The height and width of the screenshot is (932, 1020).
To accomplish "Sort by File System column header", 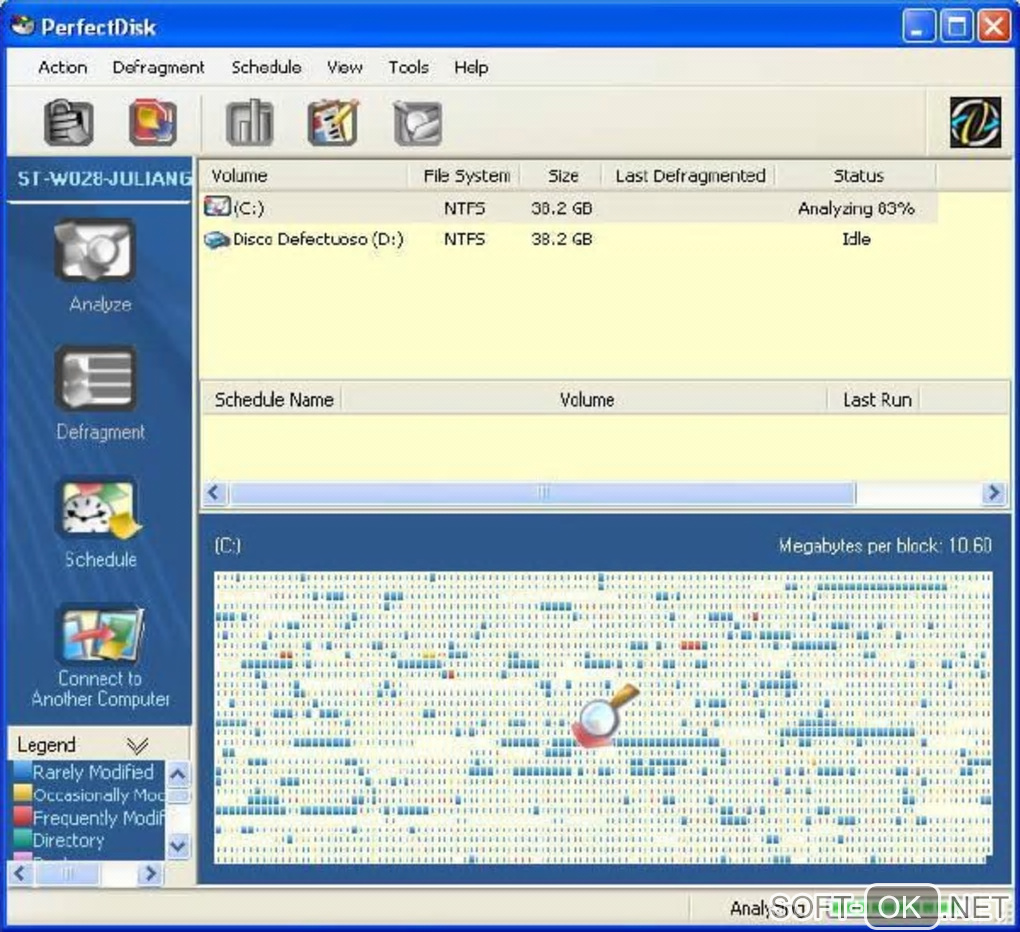I will 466,176.
